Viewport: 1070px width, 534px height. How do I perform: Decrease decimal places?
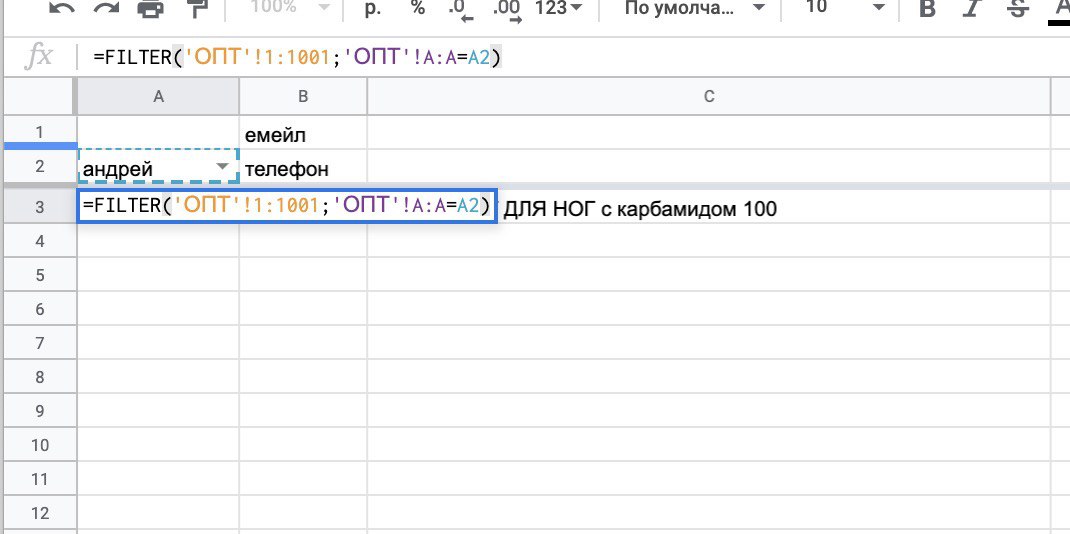coord(460,10)
